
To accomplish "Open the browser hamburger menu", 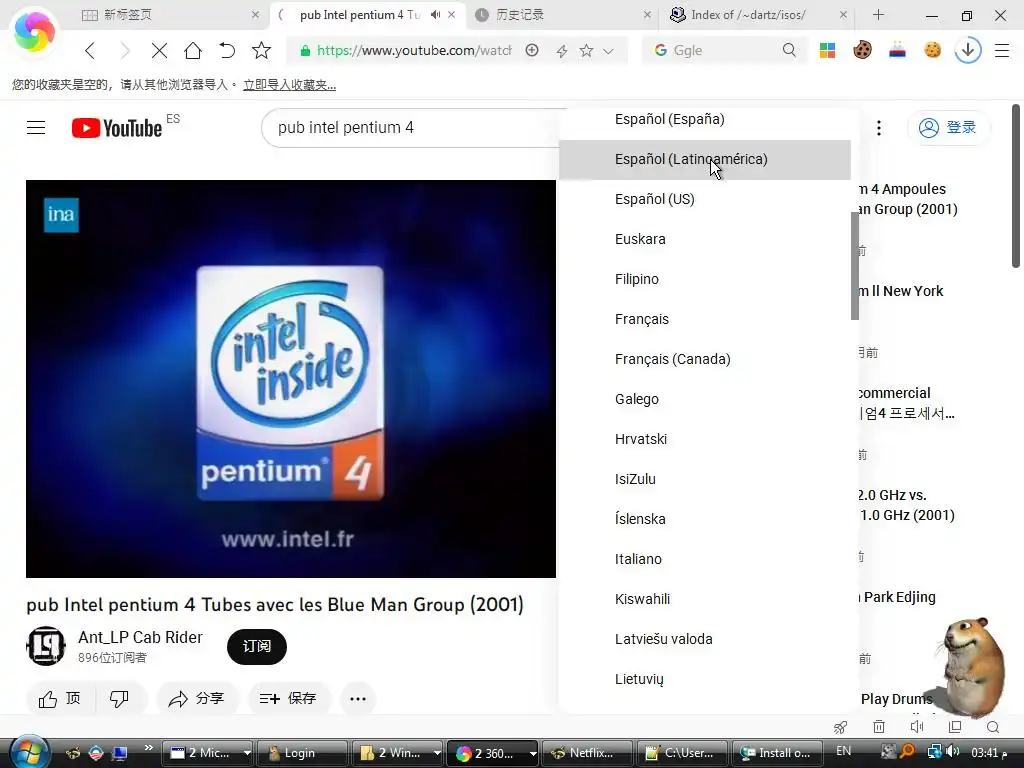I will tap(1002, 50).
